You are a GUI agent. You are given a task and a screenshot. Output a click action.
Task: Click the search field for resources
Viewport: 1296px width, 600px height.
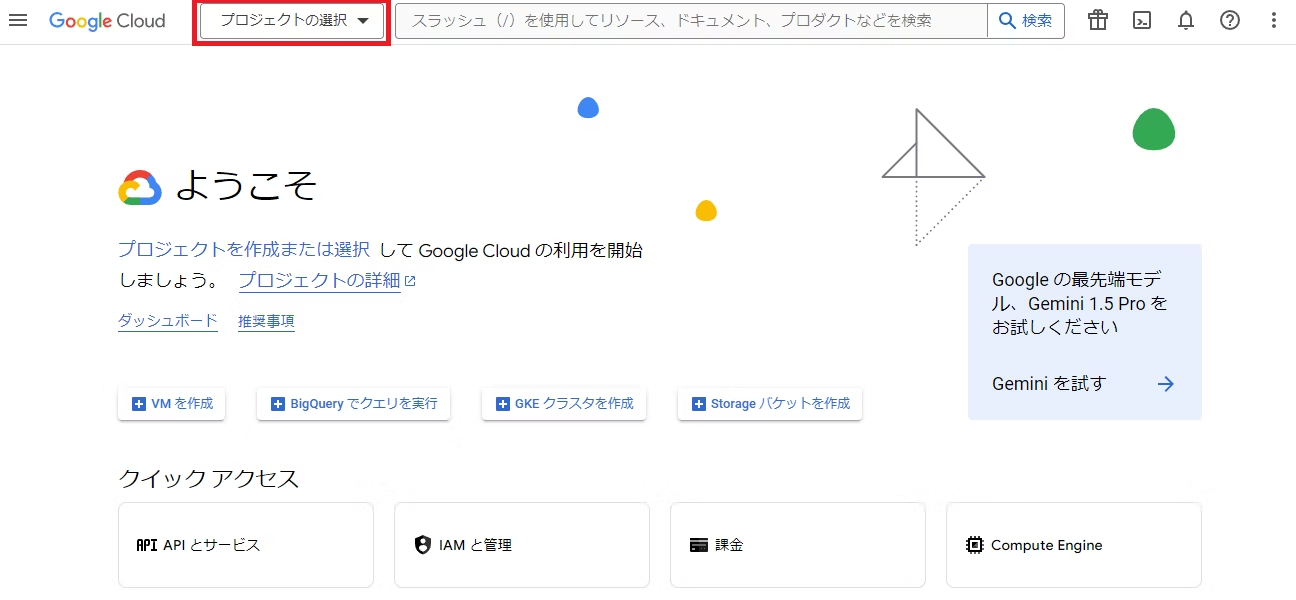pyautogui.click(x=690, y=21)
